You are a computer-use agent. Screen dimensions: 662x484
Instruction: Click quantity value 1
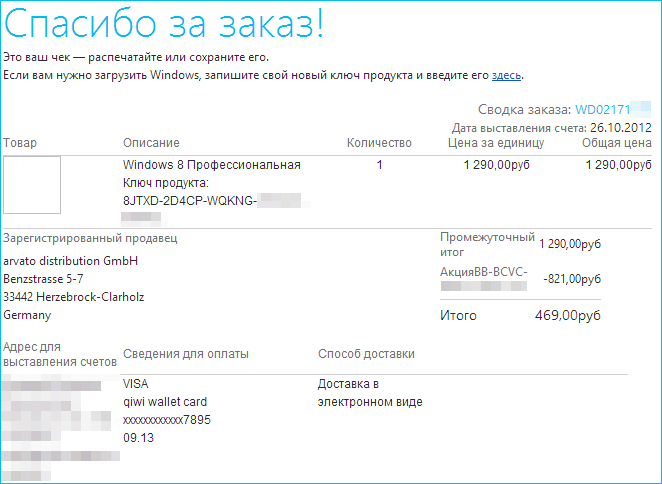click(x=380, y=165)
